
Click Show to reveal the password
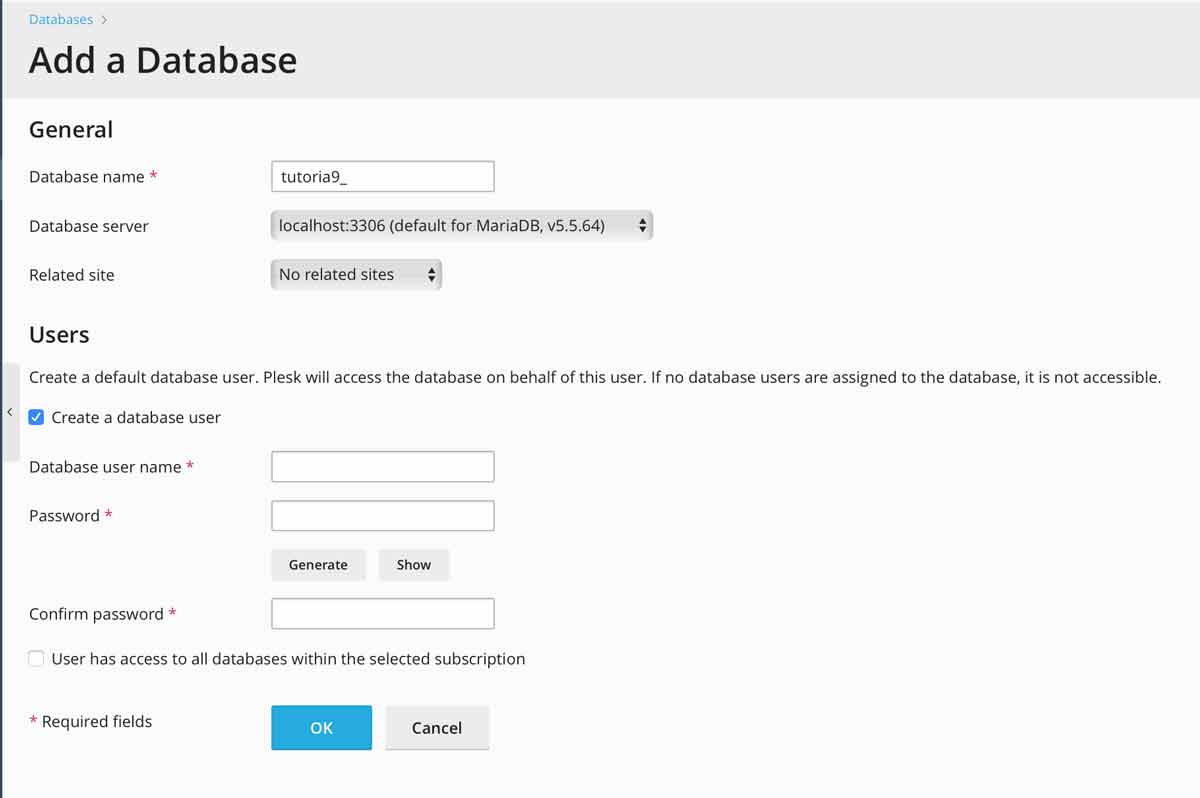click(413, 564)
